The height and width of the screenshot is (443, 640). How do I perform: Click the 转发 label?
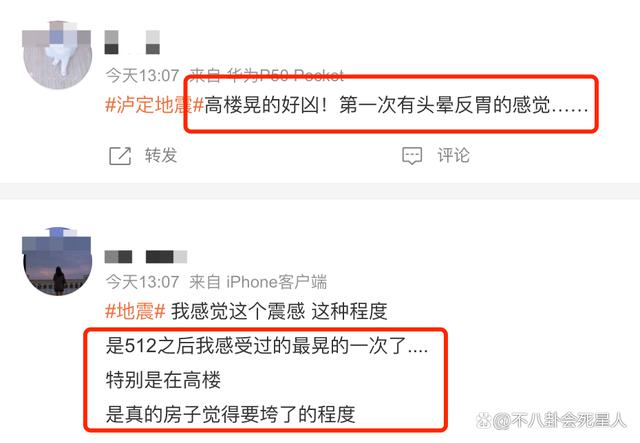161,156
